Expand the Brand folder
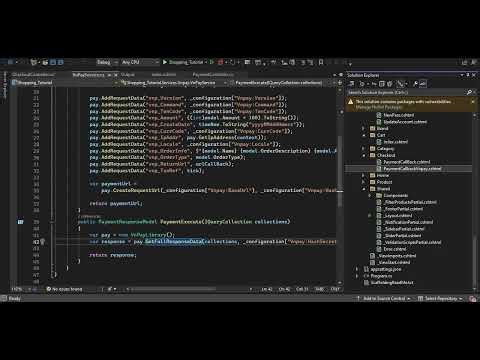Image resolution: width=480 pixels, height=360 pixels. click(364, 128)
